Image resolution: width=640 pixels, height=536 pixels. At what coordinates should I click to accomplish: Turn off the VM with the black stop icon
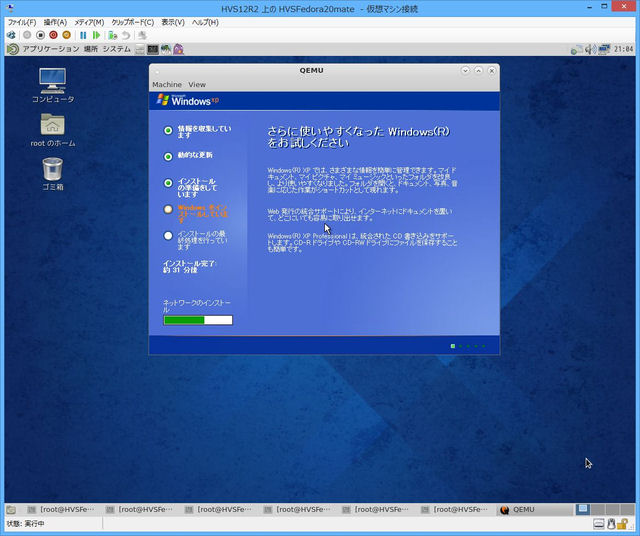[x=40, y=35]
